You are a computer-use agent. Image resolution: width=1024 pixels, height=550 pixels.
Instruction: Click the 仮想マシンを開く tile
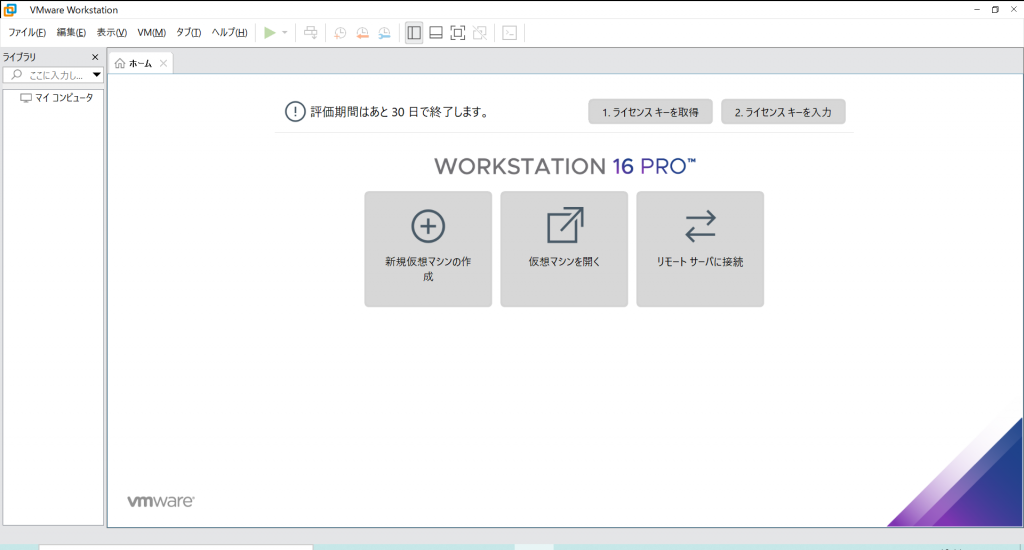coord(564,249)
